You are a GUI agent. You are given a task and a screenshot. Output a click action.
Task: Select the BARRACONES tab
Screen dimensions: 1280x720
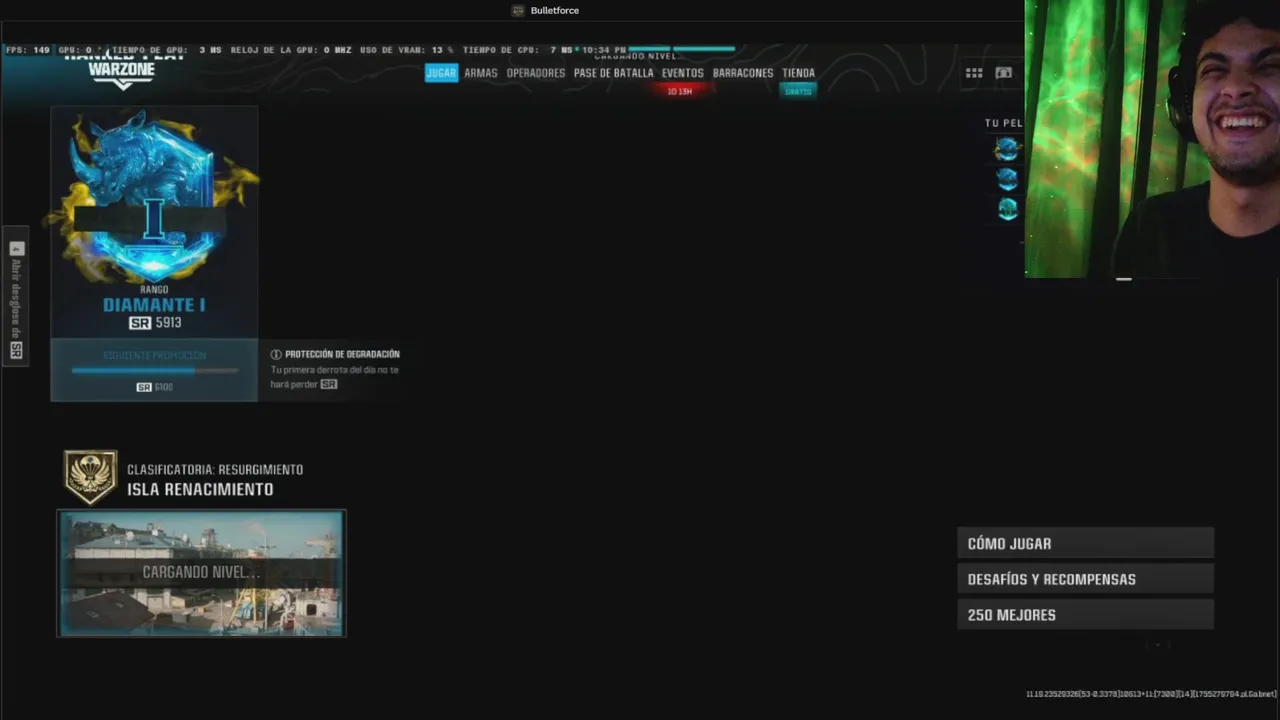click(743, 73)
